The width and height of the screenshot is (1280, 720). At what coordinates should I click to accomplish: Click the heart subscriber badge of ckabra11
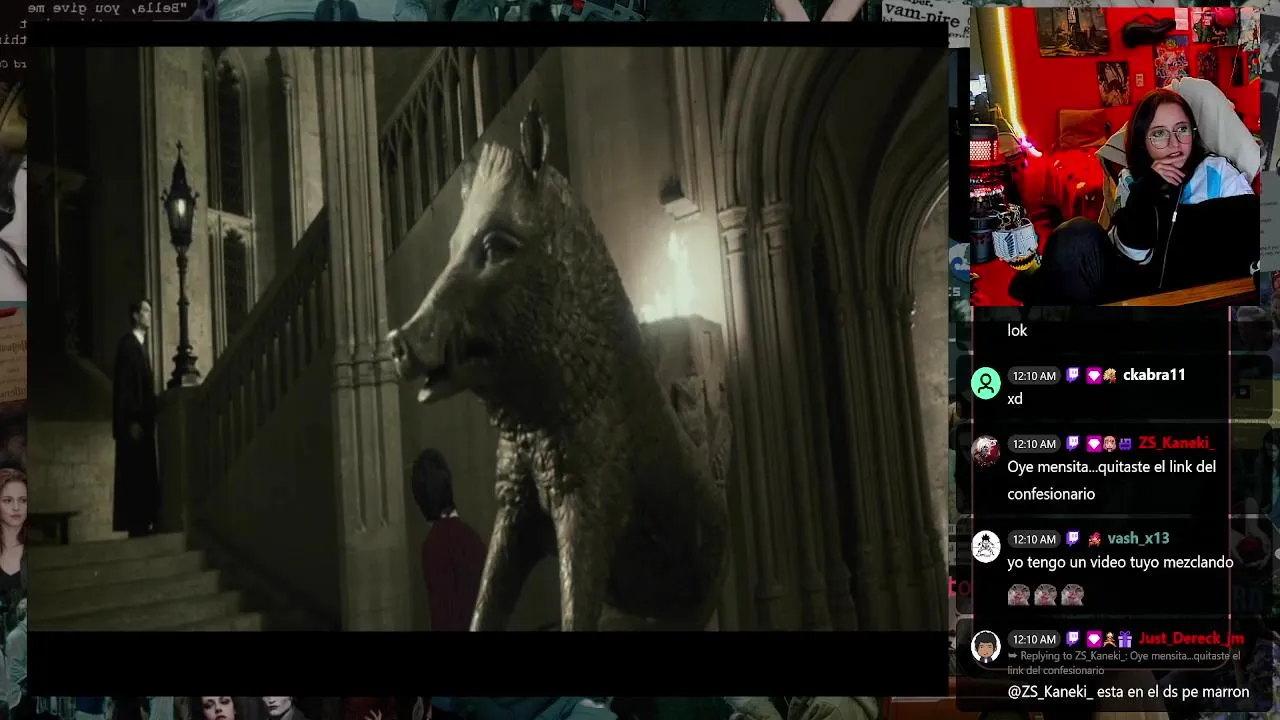pyautogui.click(x=1094, y=376)
